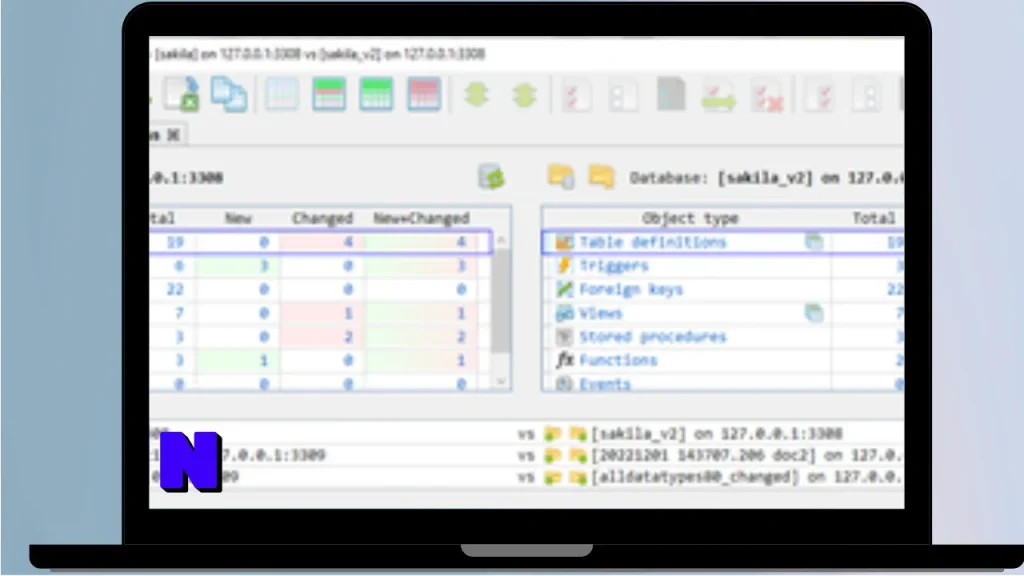Viewport: 1024px width, 576px height.
Task: Click the fx Functions icon
Action: tap(564, 360)
